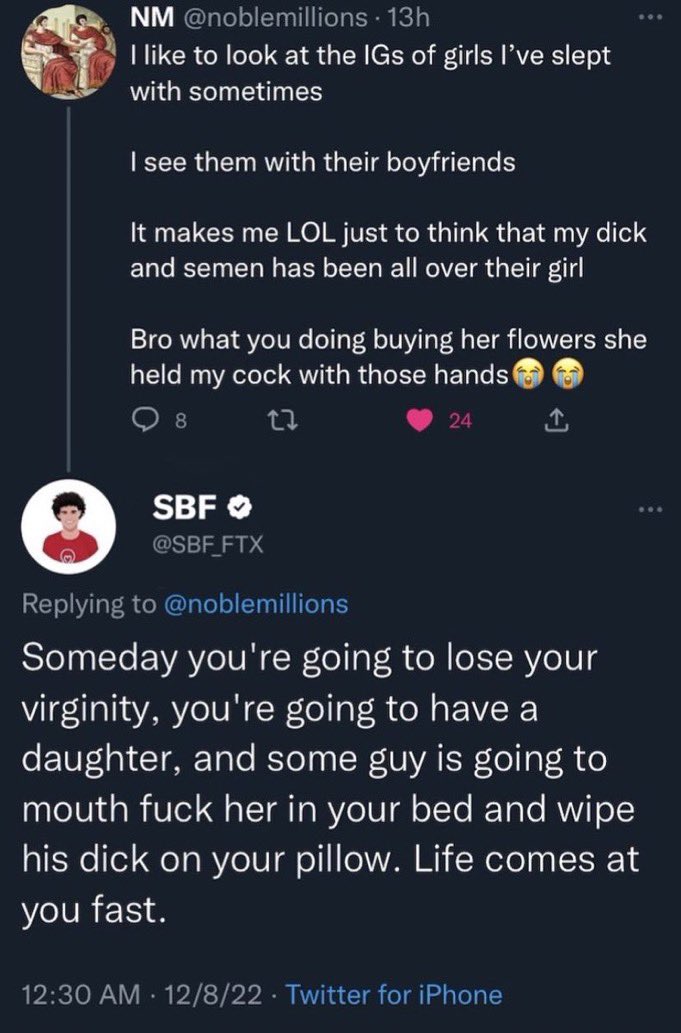Screen dimensions: 681x1033
Task: Open the @SBF_FTX handle
Action: (x=207, y=544)
